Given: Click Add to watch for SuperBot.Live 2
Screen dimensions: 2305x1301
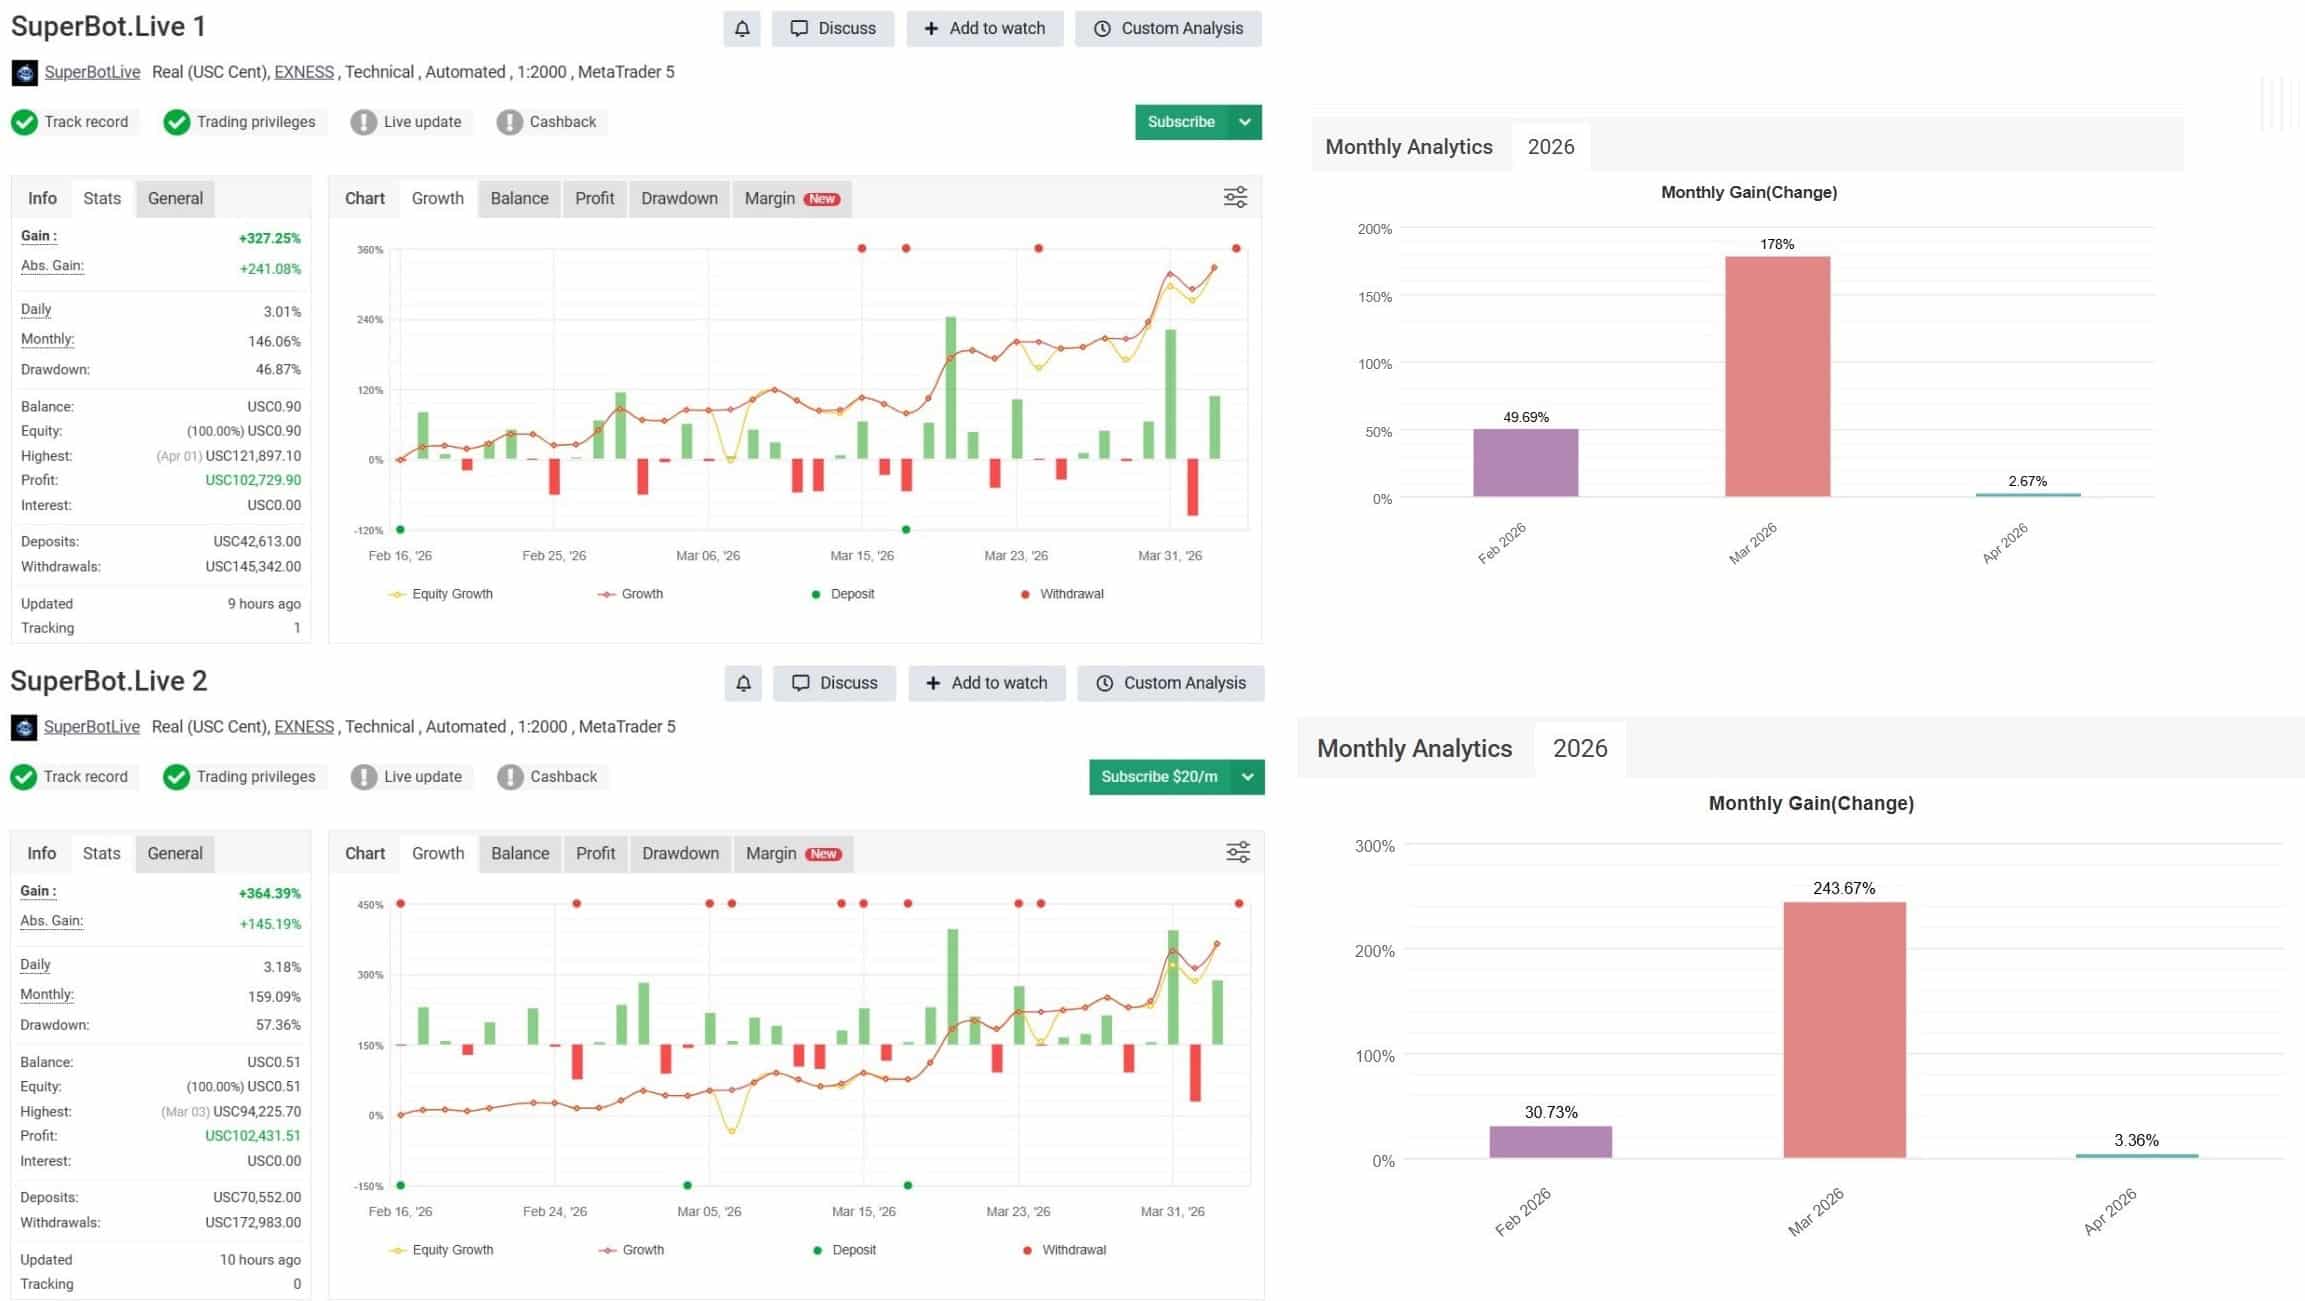Looking at the screenshot, I should [986, 684].
